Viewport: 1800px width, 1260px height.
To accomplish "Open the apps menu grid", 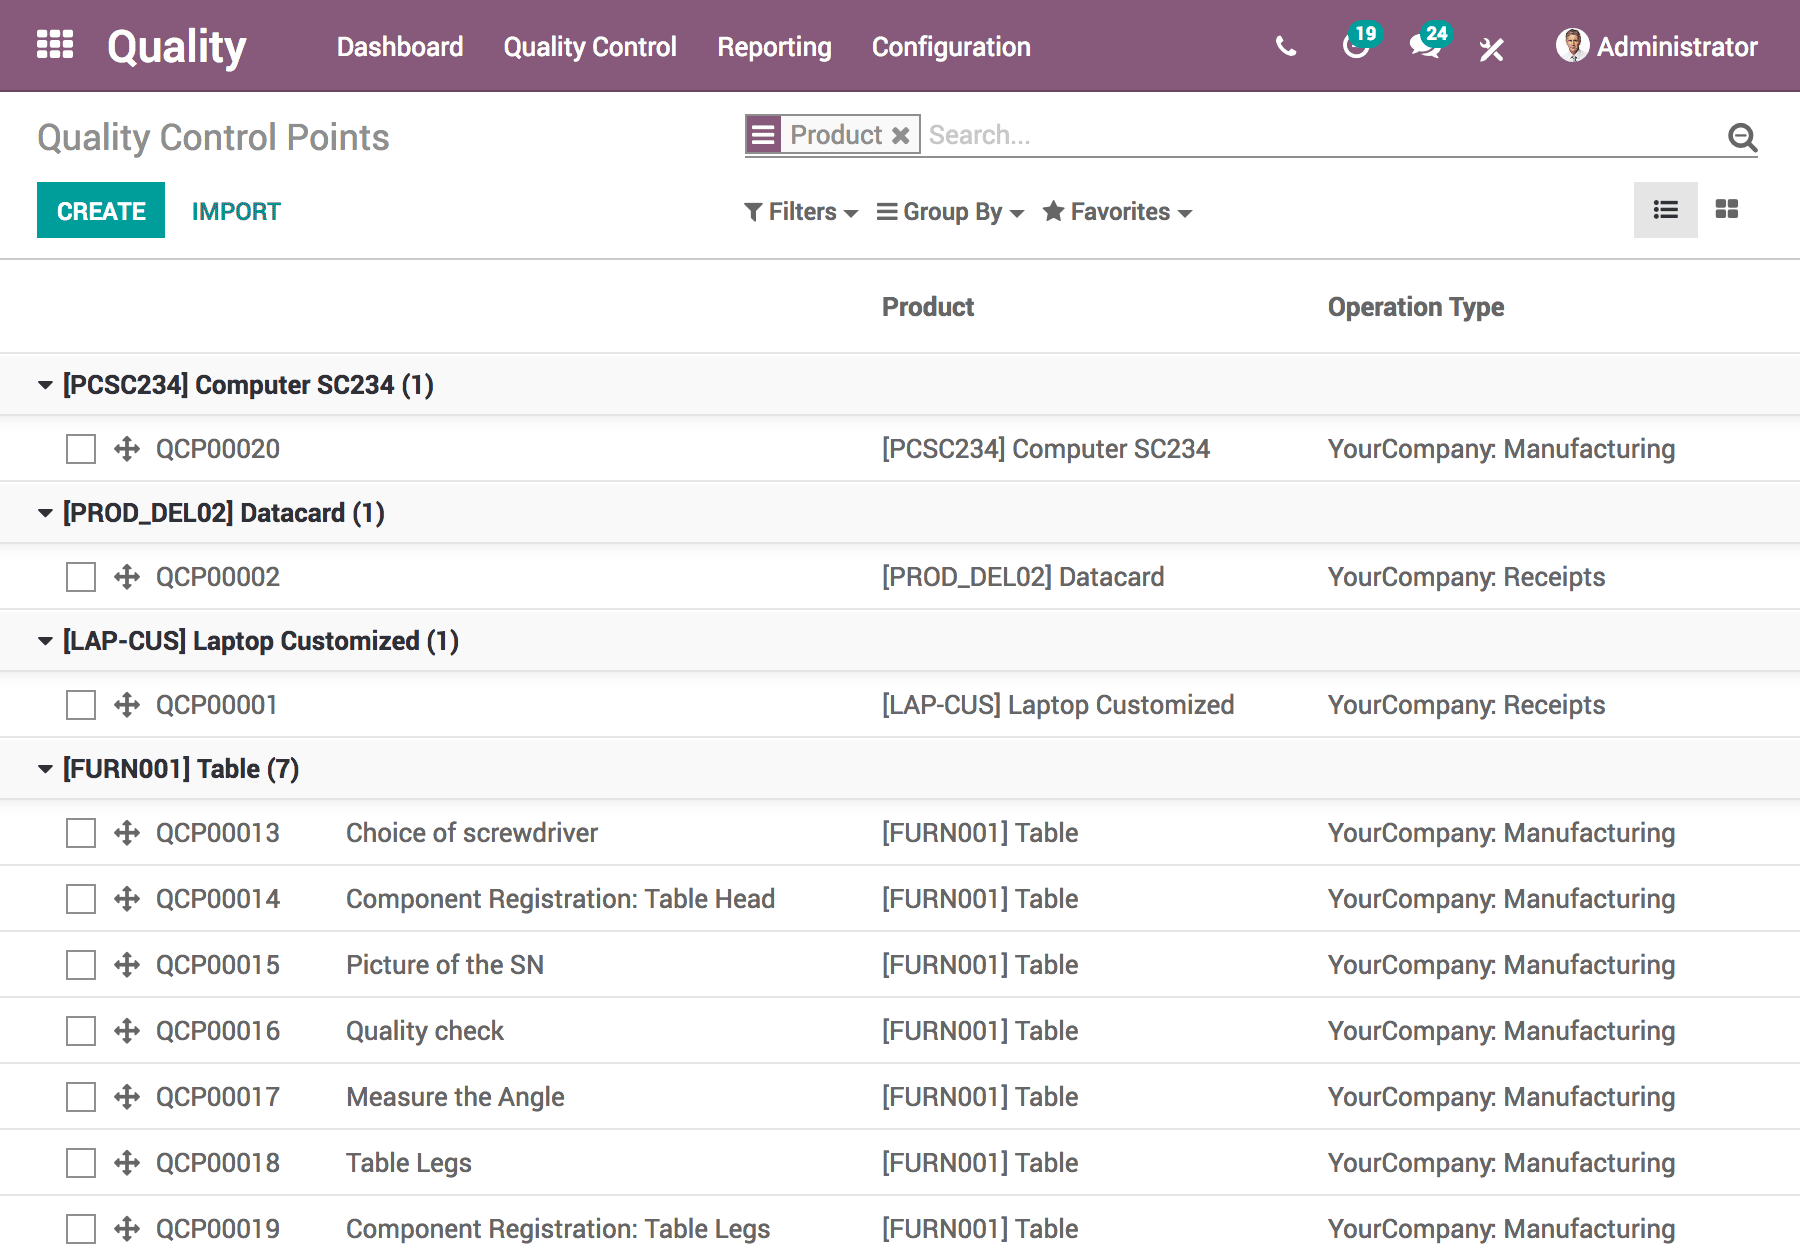I will pyautogui.click(x=55, y=45).
